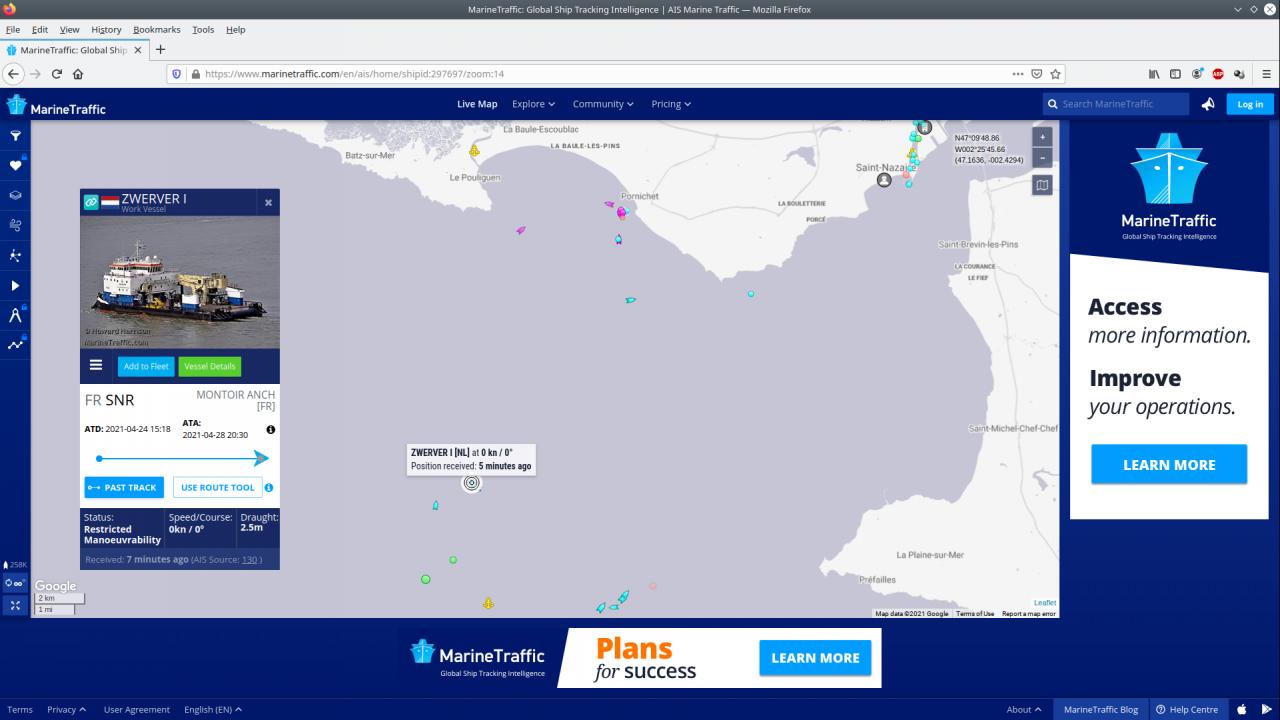
Task: Open the User Agreement footer link
Action: 137,709
